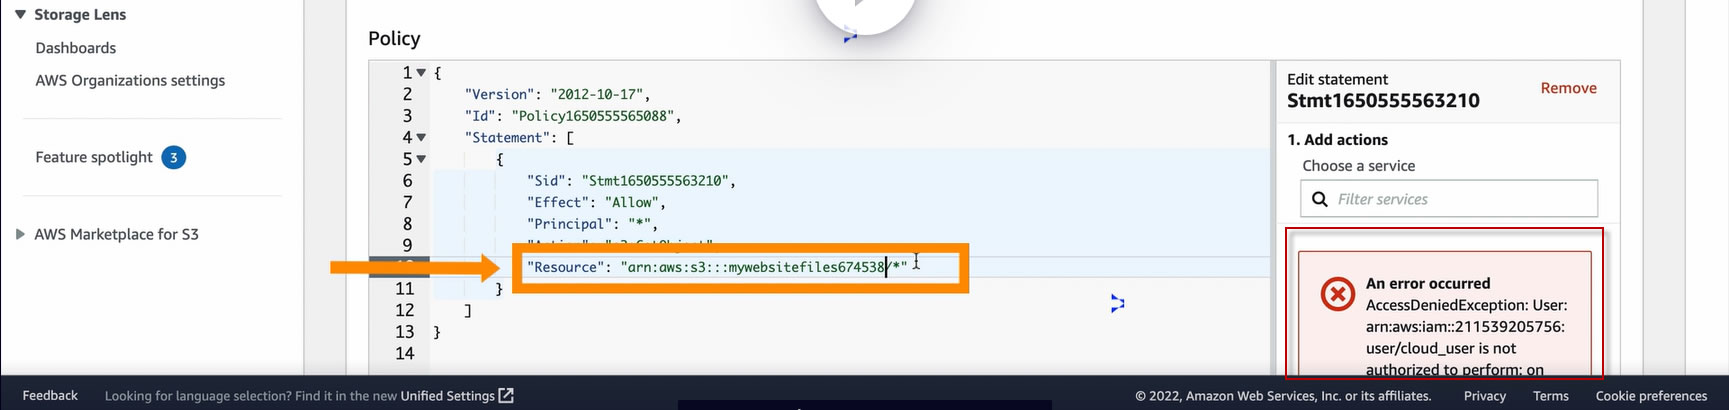This screenshot has width=1729, height=410.
Task: Open Privacy footer link
Action: (x=1485, y=396)
